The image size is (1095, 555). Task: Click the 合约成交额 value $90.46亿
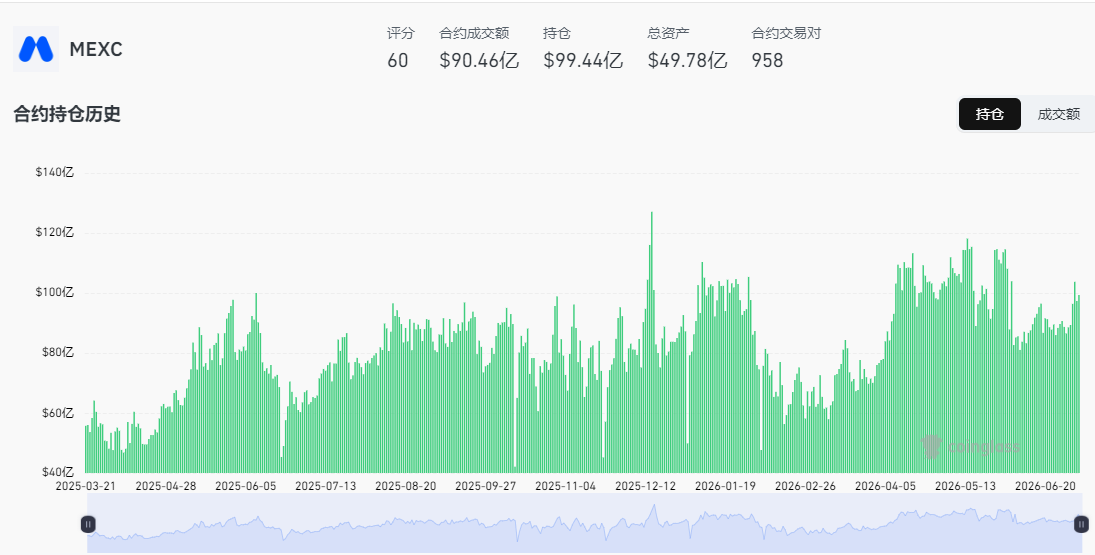[x=479, y=60]
